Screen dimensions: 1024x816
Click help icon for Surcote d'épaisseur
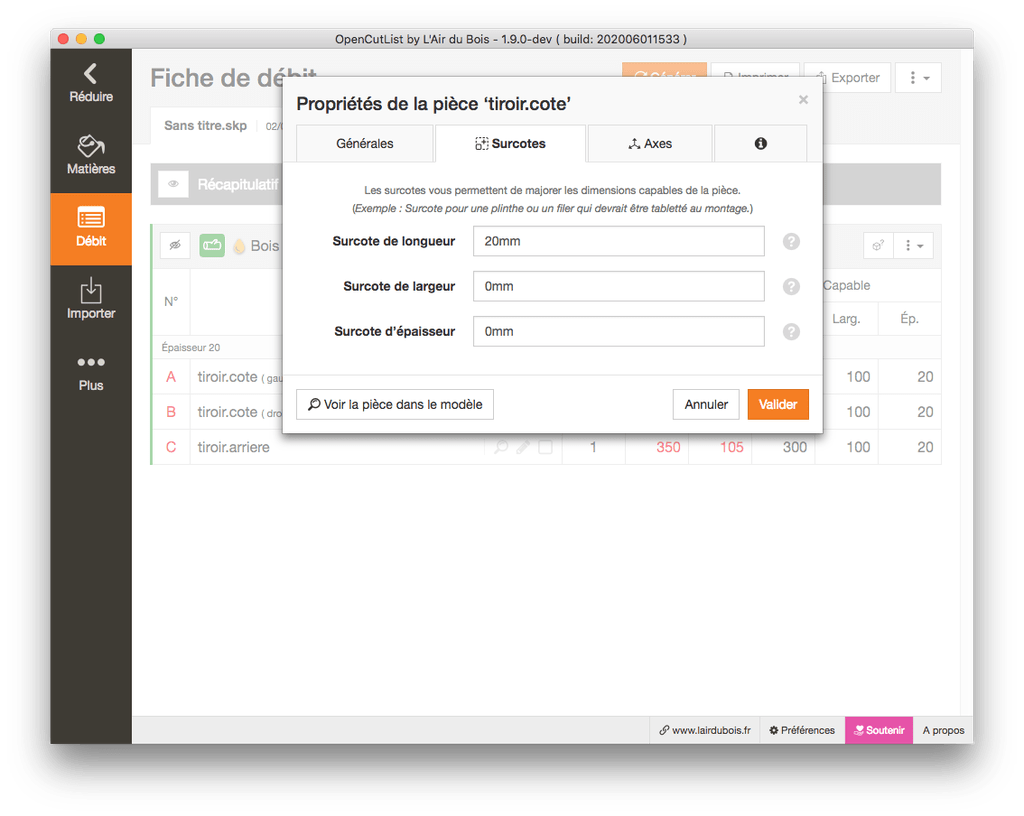pos(791,332)
